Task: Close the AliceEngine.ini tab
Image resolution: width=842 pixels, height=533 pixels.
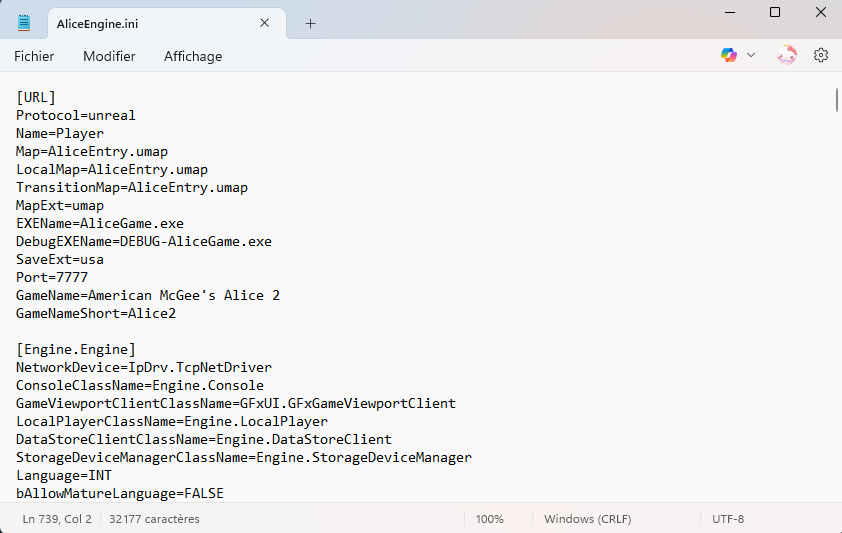Action: click(x=265, y=23)
